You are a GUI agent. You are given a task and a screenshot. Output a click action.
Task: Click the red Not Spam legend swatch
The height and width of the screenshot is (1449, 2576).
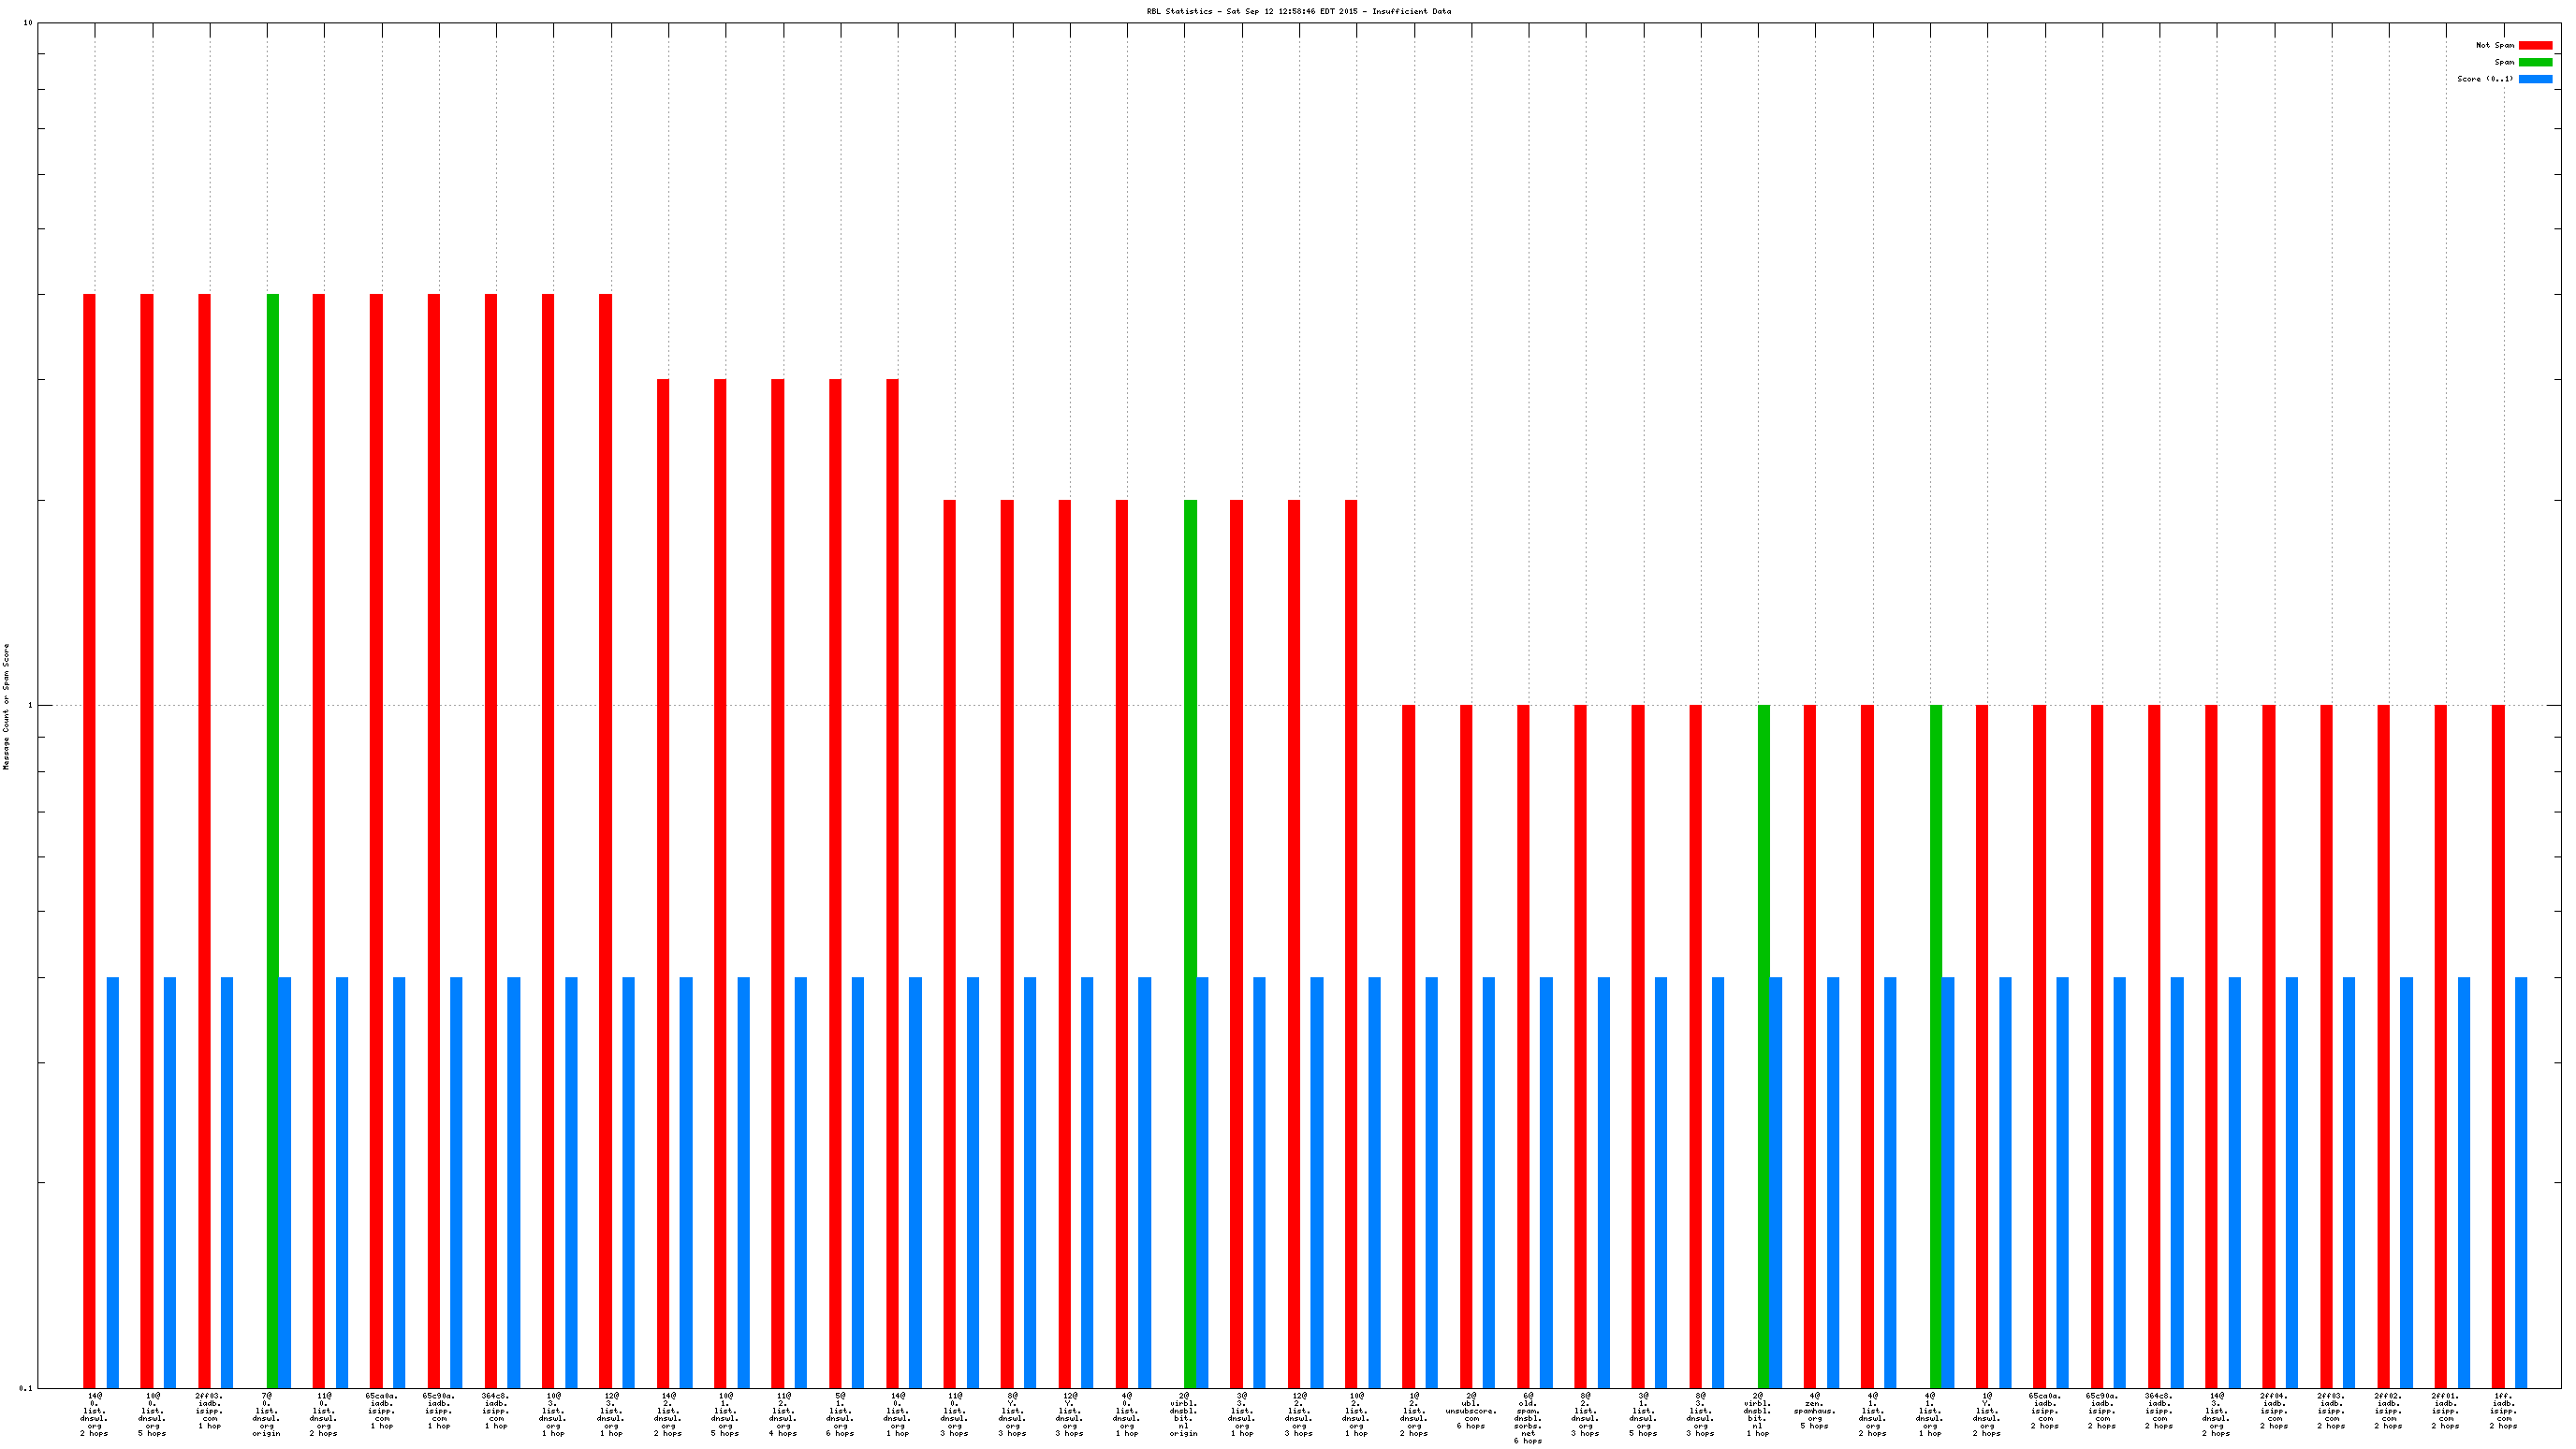(x=2535, y=45)
